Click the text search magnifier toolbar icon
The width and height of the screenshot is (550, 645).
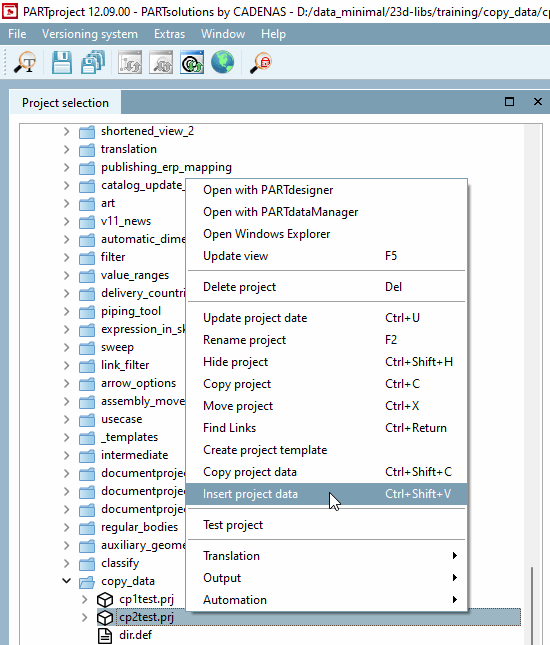point(25,63)
